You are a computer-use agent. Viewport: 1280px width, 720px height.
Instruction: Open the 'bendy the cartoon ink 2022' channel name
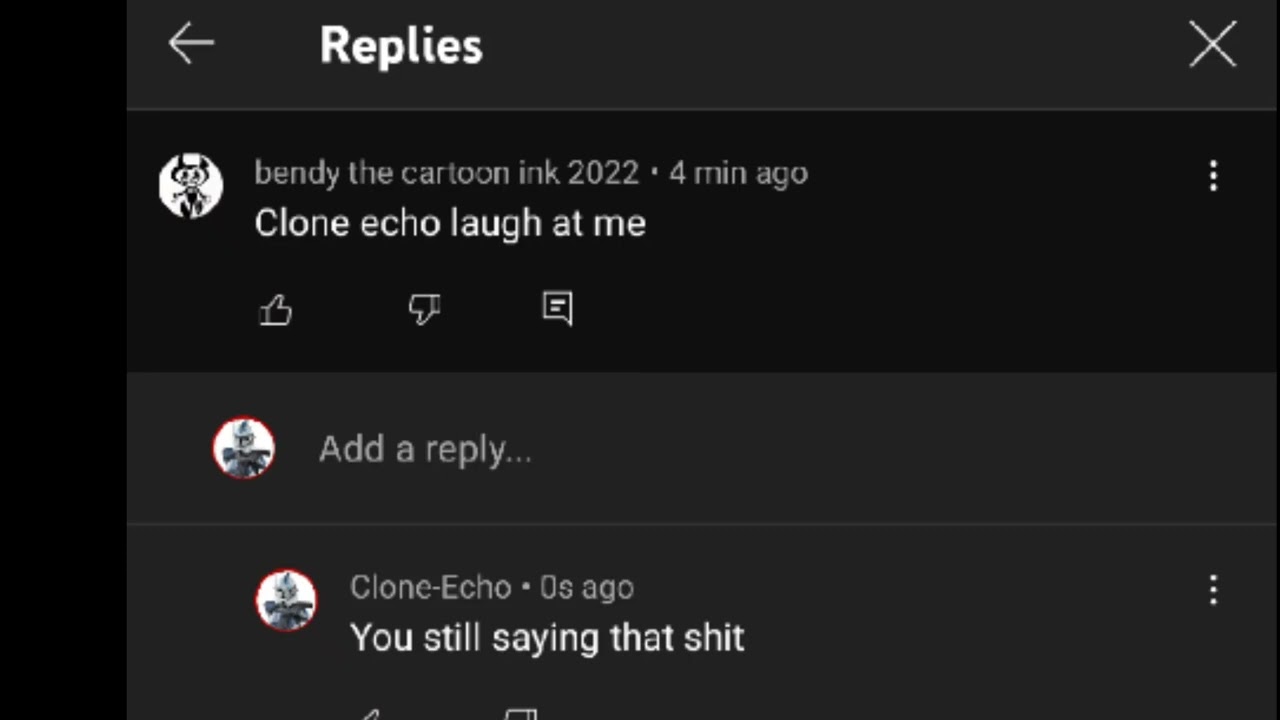[x=446, y=173]
